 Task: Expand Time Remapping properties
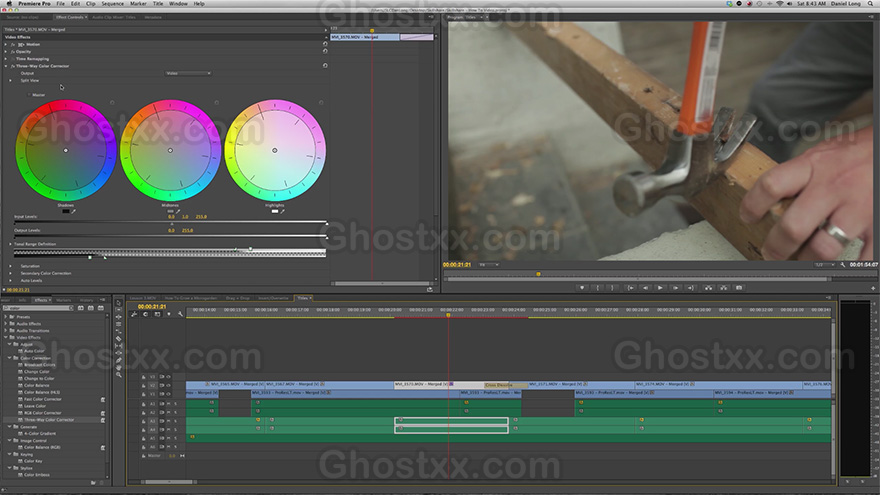point(6,59)
